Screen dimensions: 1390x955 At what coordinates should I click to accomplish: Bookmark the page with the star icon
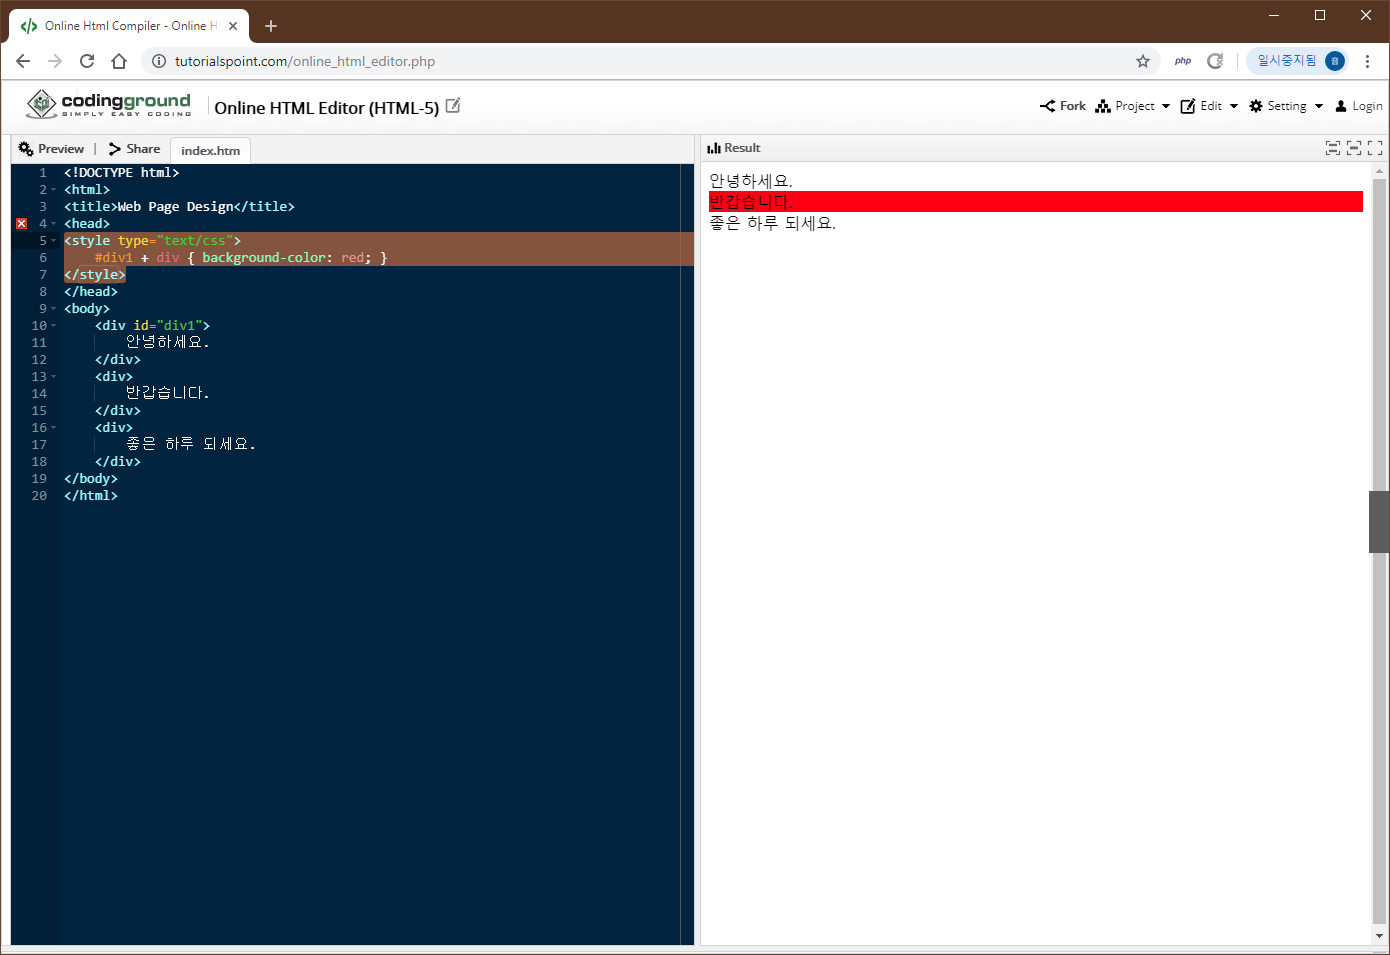(1143, 61)
